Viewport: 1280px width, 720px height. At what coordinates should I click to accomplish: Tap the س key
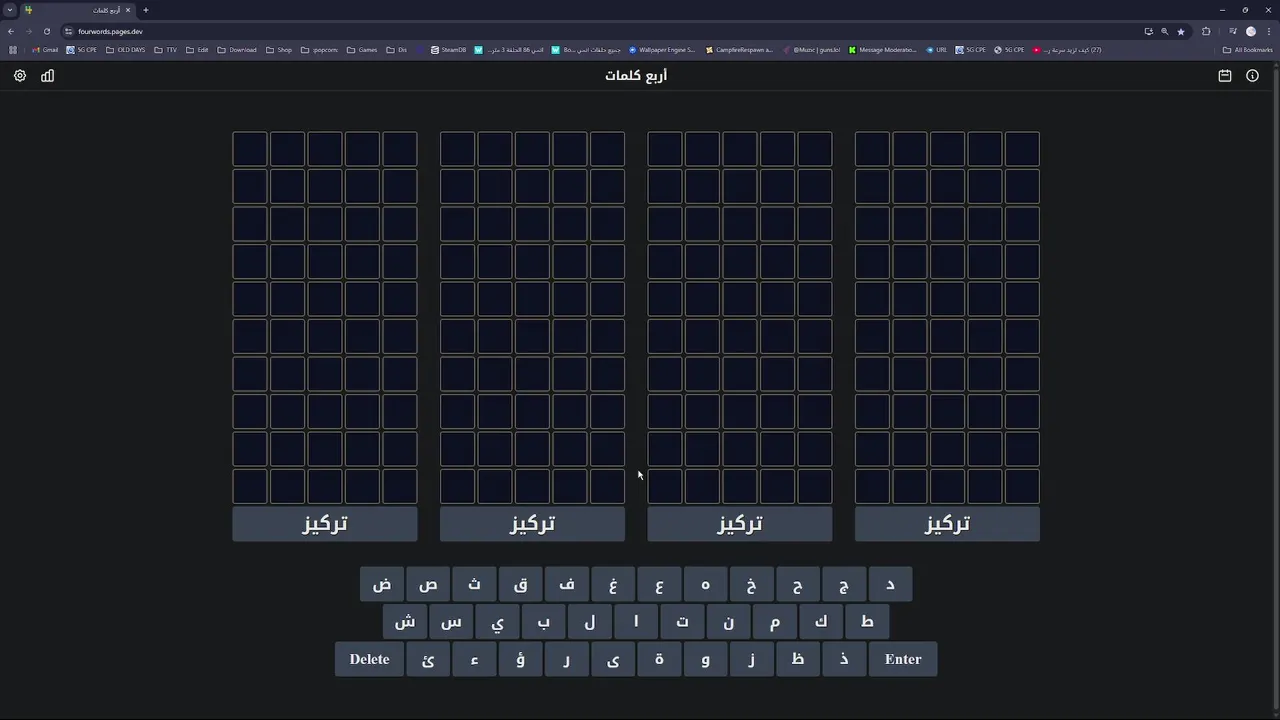point(451,622)
